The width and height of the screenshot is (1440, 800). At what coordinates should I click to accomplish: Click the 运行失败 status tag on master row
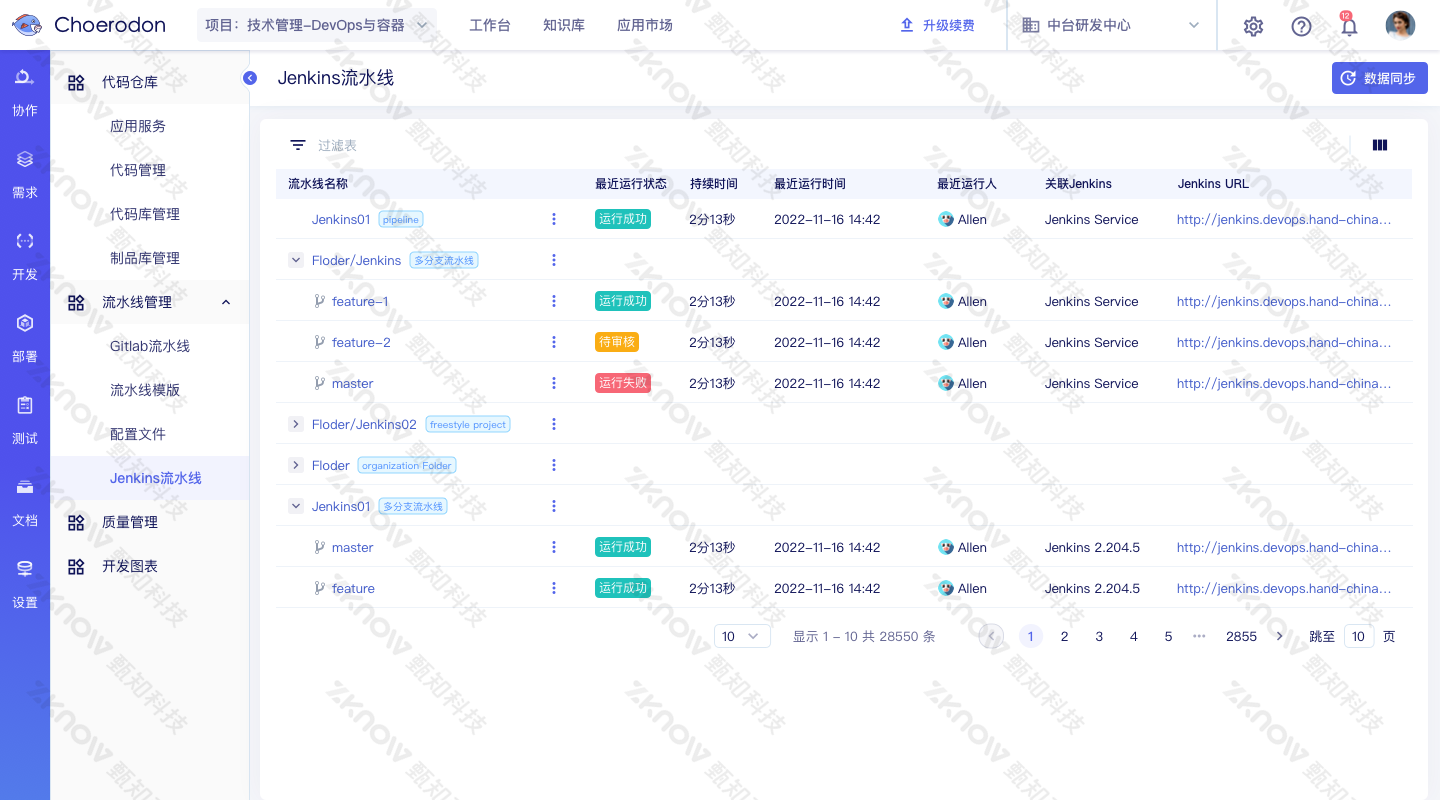click(x=623, y=383)
